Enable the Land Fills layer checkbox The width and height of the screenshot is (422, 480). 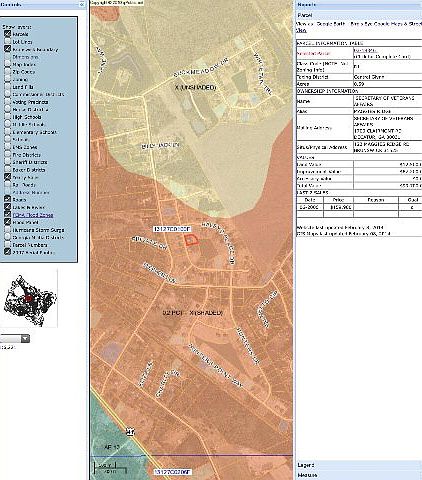(x=8, y=87)
